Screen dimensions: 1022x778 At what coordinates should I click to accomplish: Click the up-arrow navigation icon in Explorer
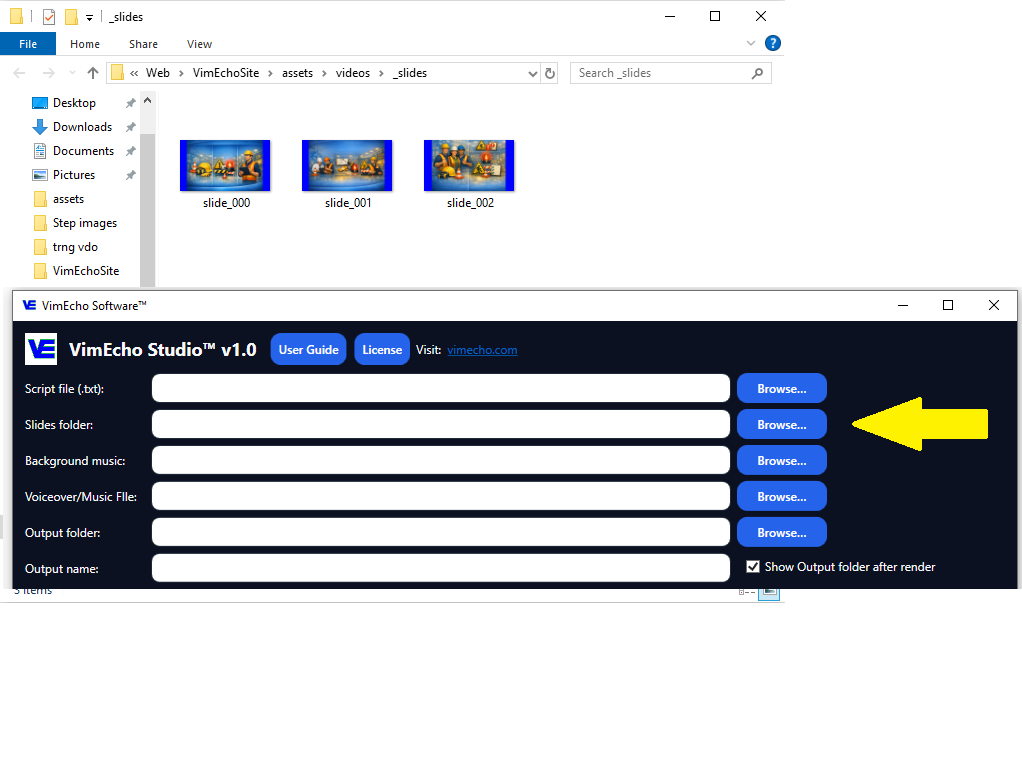pos(92,73)
